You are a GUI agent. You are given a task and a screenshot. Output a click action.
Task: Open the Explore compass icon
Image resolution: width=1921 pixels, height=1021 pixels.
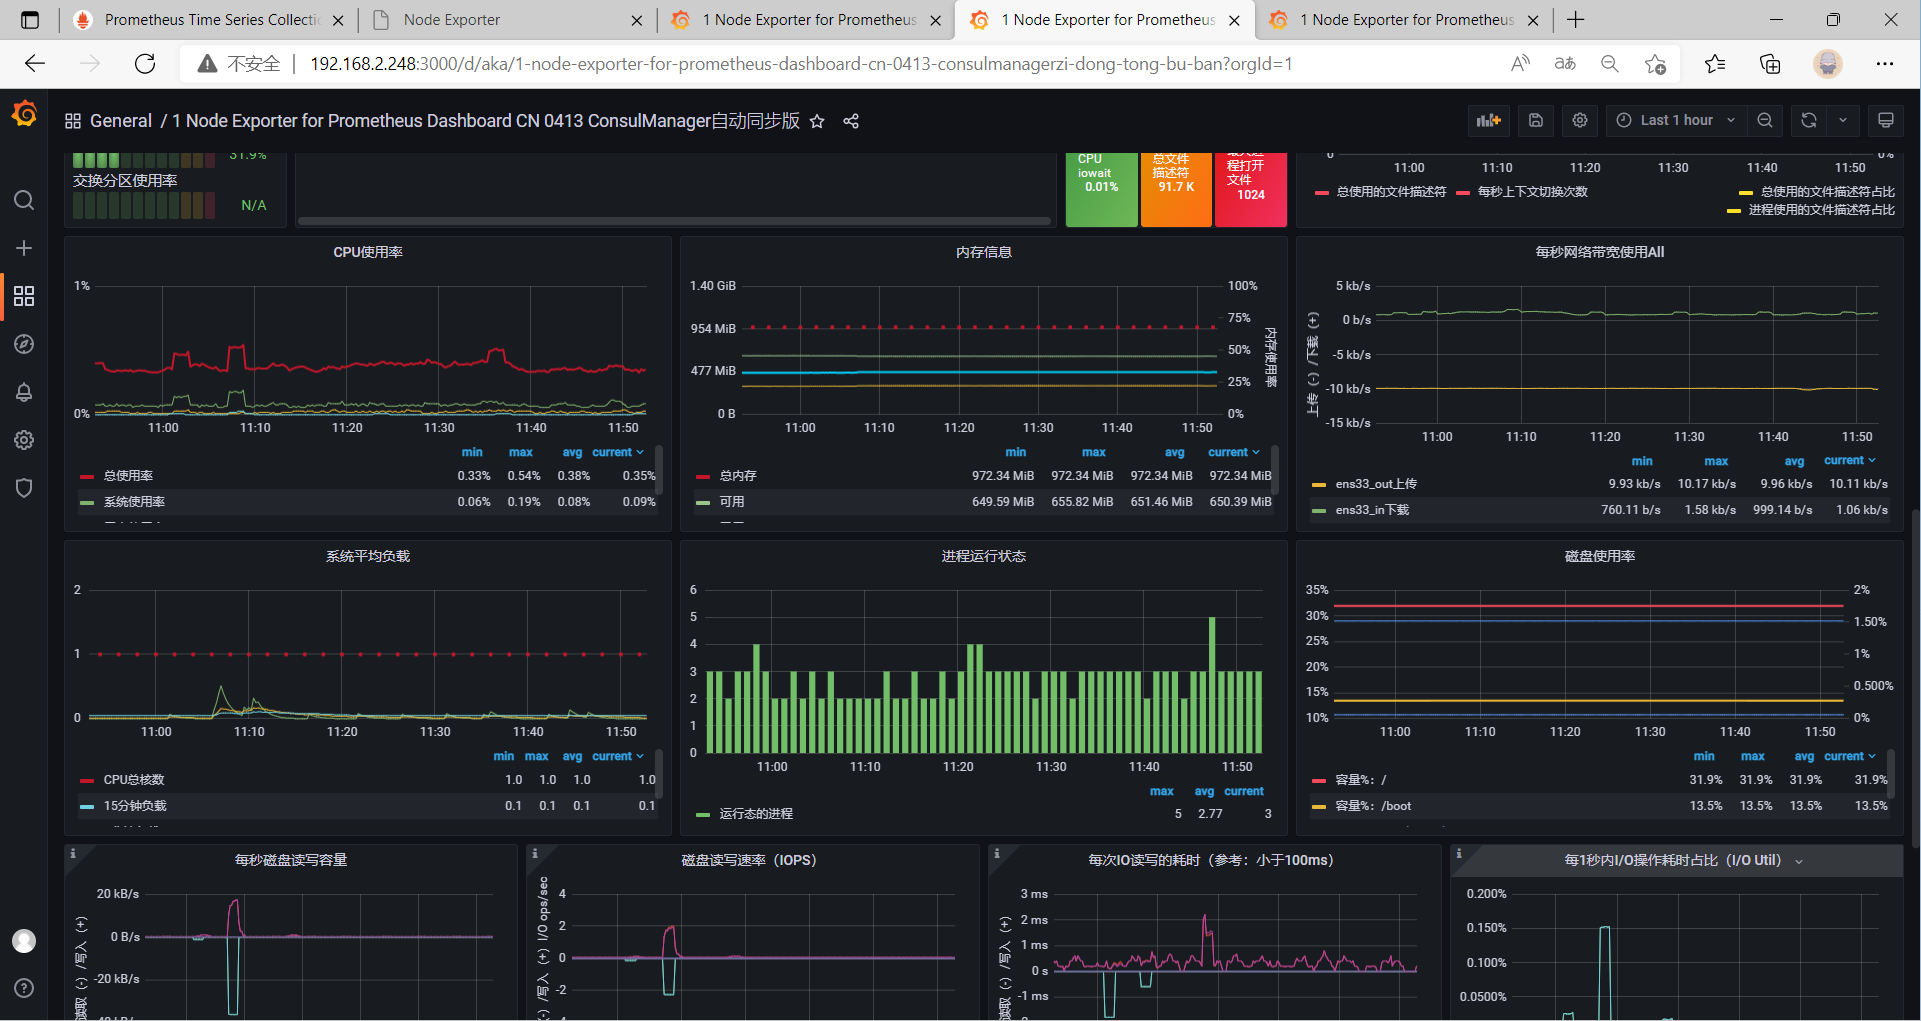24,344
